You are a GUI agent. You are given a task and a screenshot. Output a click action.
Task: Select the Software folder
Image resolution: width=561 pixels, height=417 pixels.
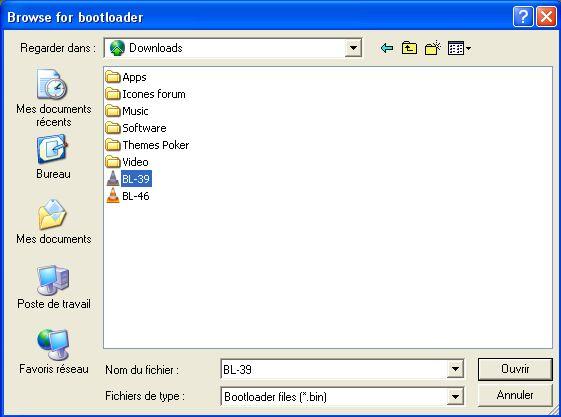[x=136, y=128]
